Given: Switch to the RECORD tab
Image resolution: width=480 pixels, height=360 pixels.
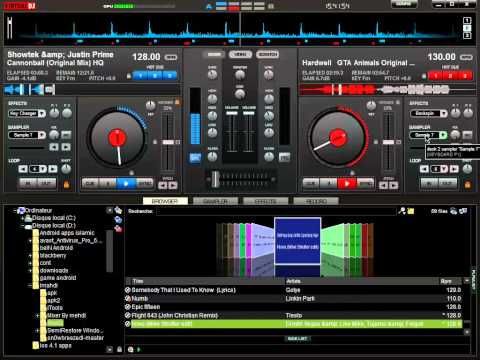Looking at the screenshot, I should pyautogui.click(x=316, y=201).
